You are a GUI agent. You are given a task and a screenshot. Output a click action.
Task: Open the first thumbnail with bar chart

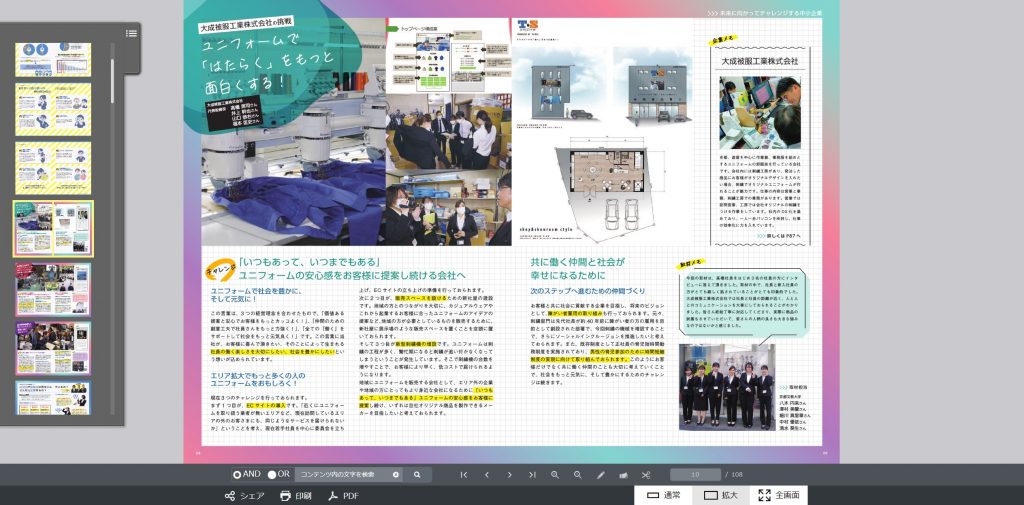tap(53, 59)
